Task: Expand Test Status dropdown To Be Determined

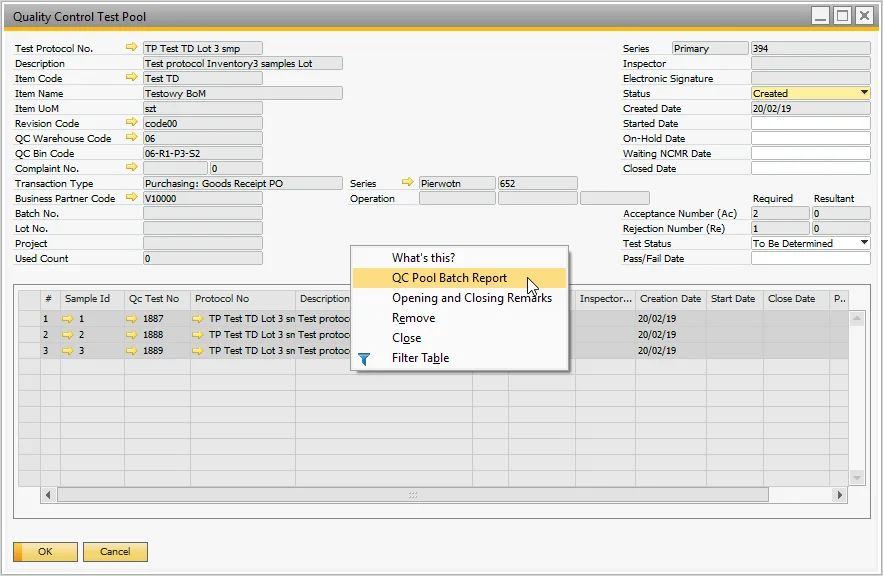Action: tap(864, 243)
